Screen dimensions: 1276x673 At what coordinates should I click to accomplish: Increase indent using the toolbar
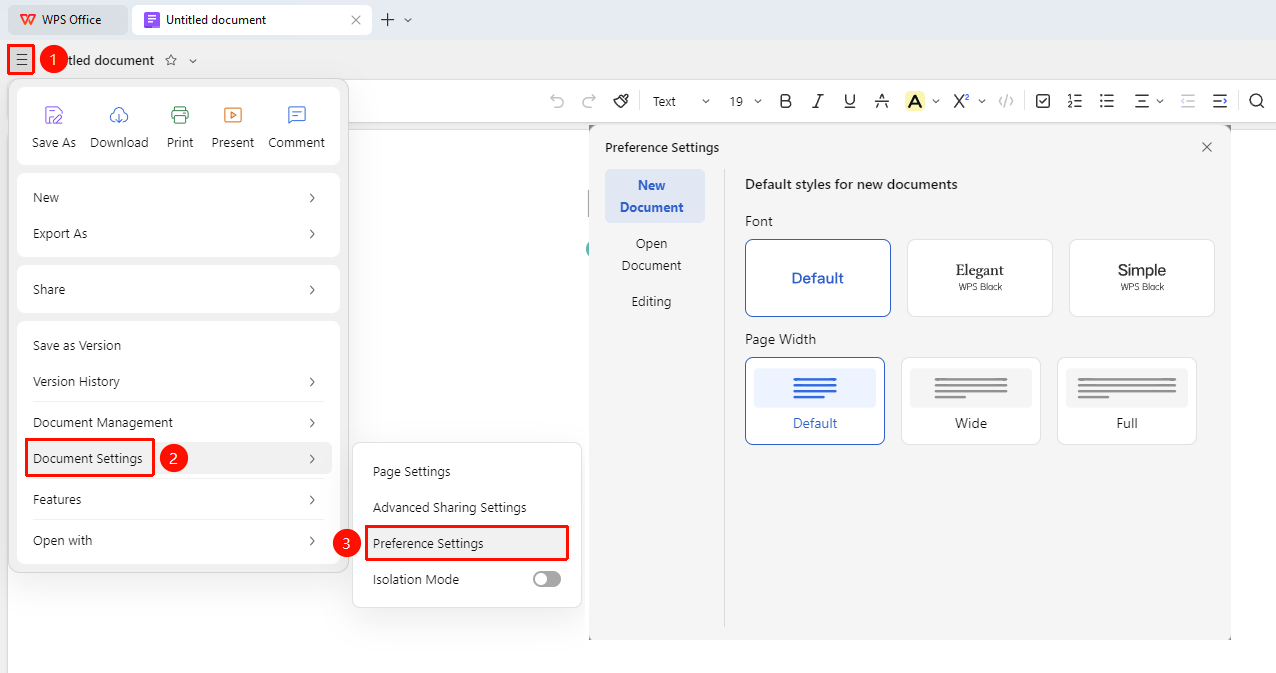pos(1220,101)
